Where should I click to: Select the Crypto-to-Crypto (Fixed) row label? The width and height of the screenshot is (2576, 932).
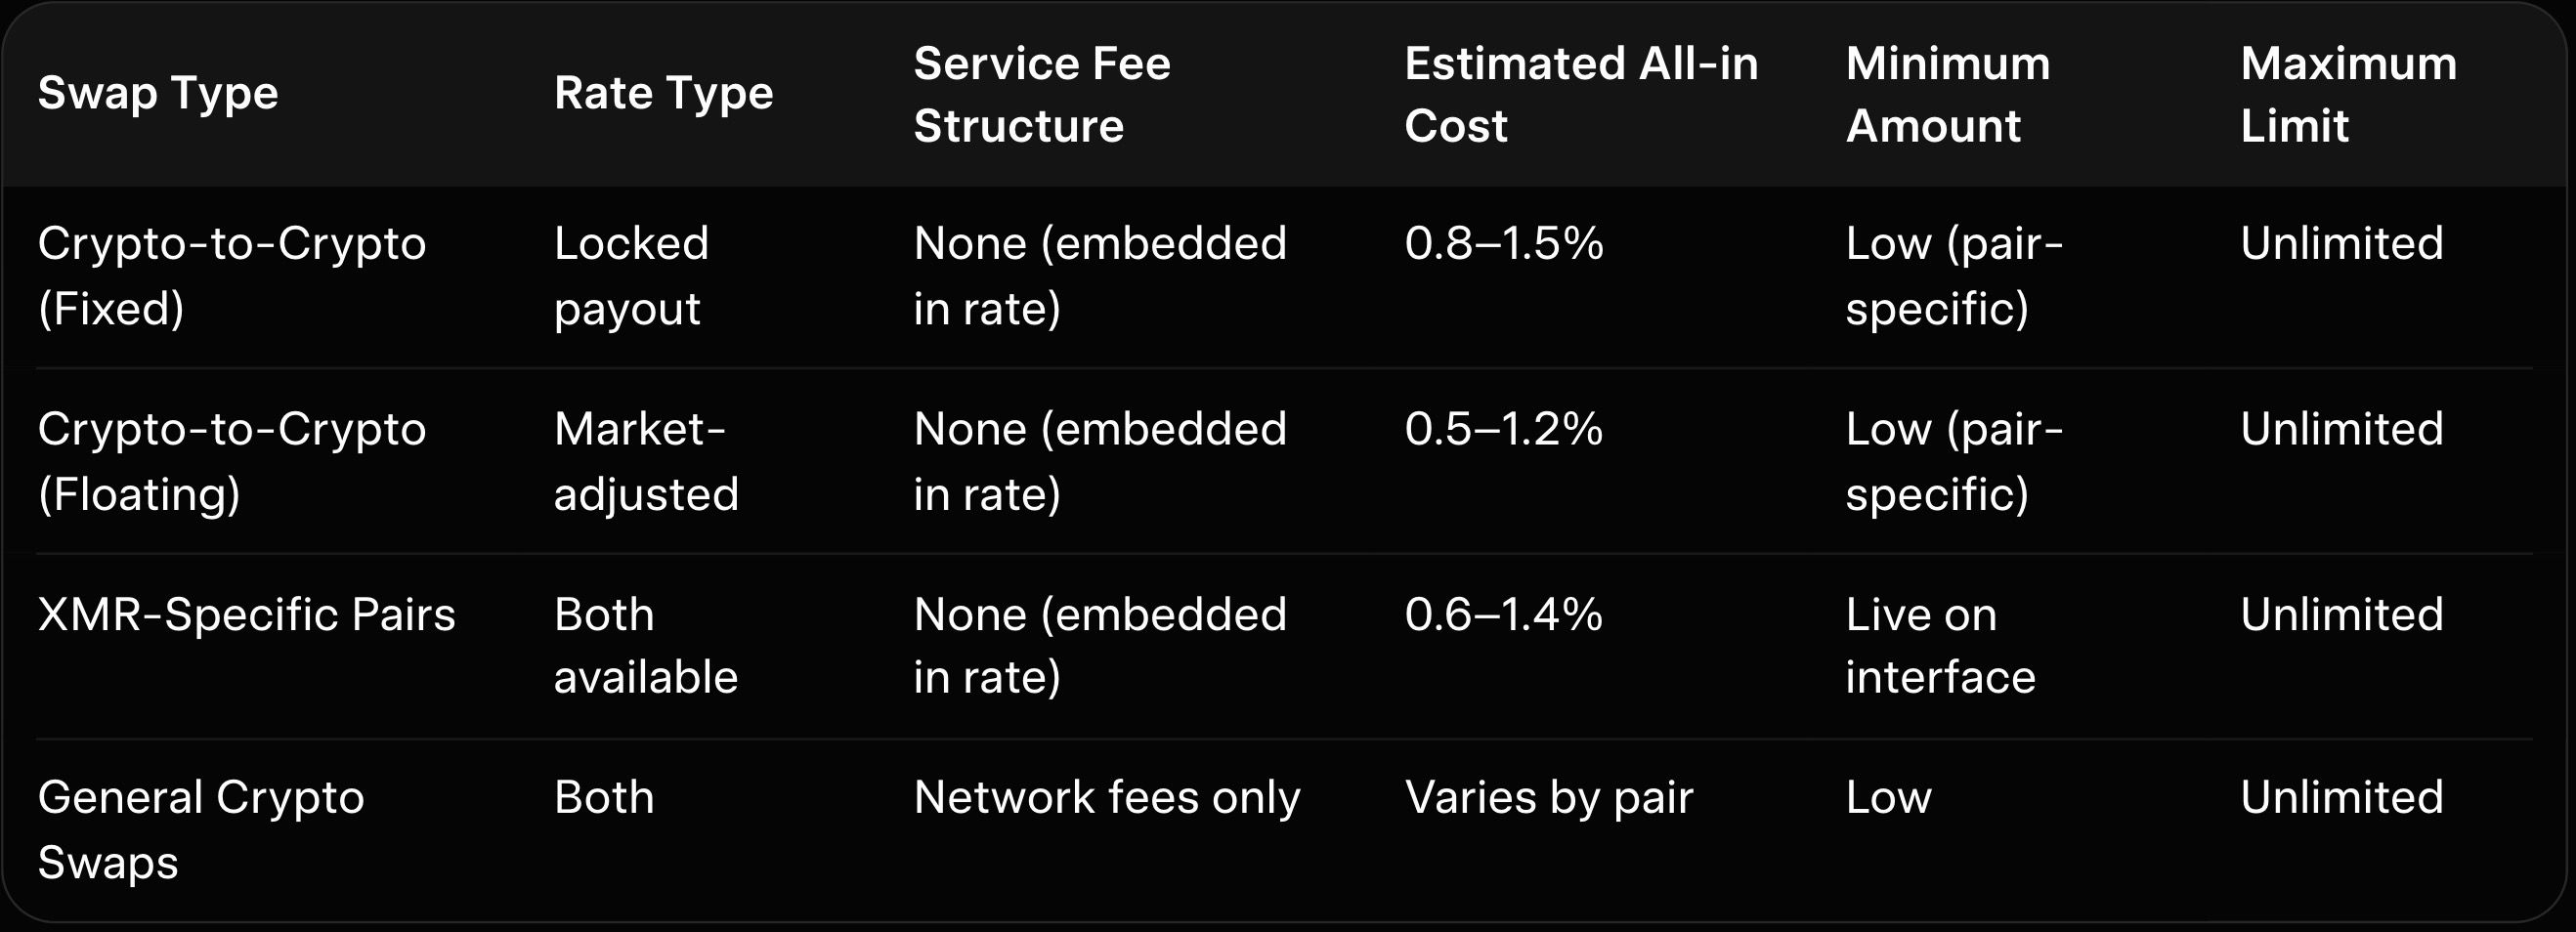[231, 275]
